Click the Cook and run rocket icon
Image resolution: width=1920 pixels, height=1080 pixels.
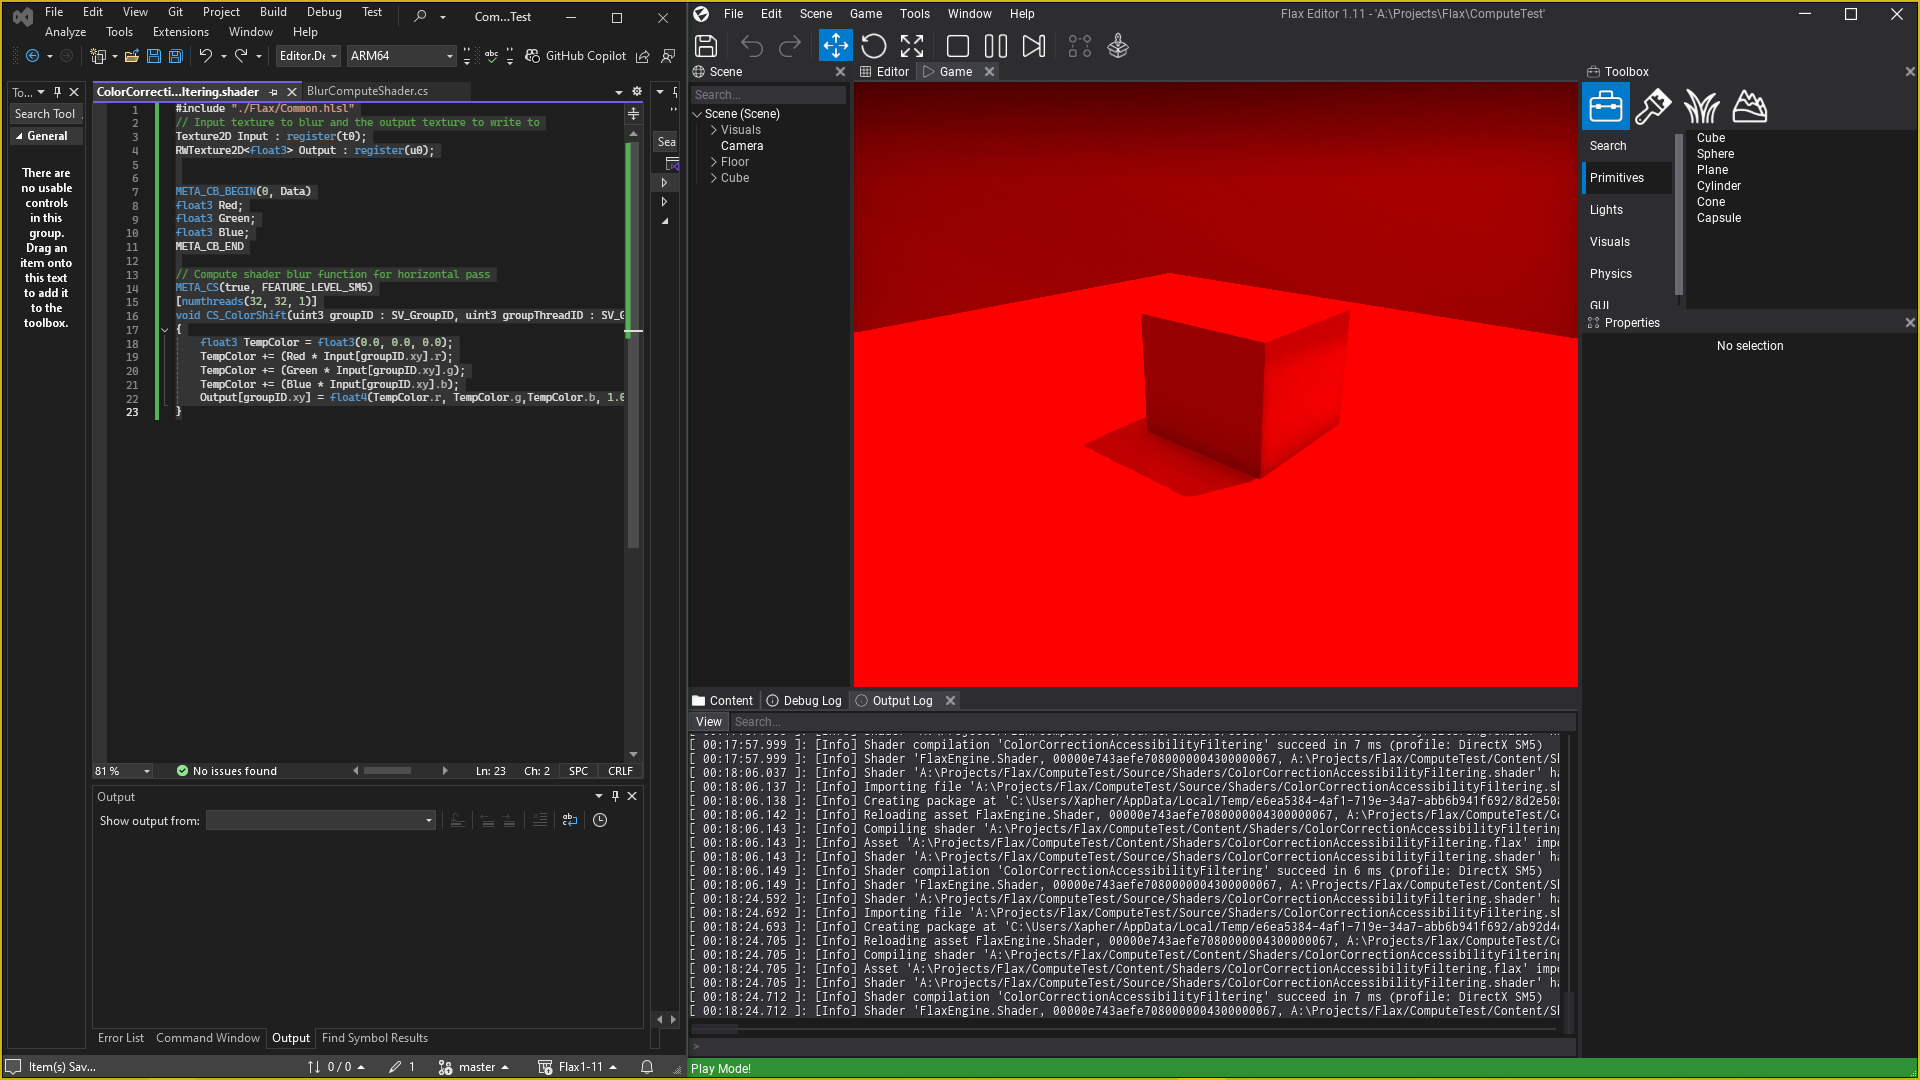pos(1118,46)
